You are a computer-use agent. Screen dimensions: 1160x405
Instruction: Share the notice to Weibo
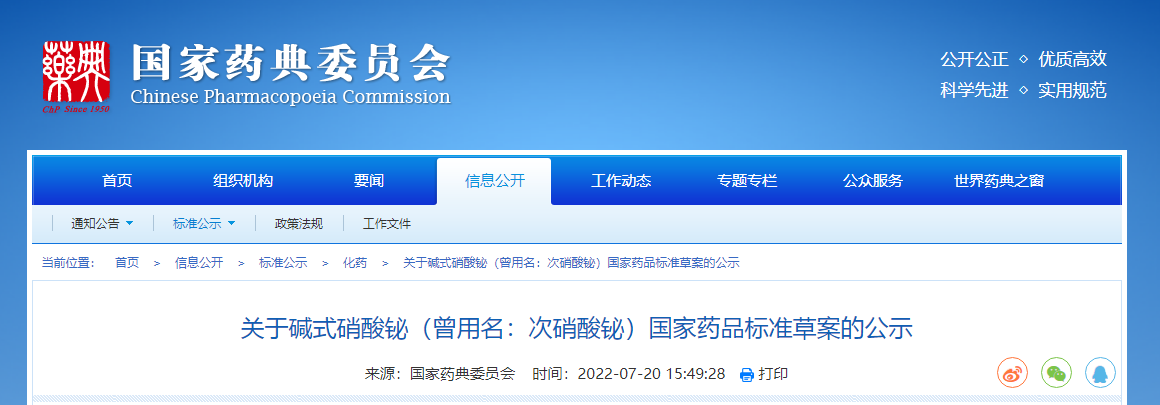tap(1013, 372)
